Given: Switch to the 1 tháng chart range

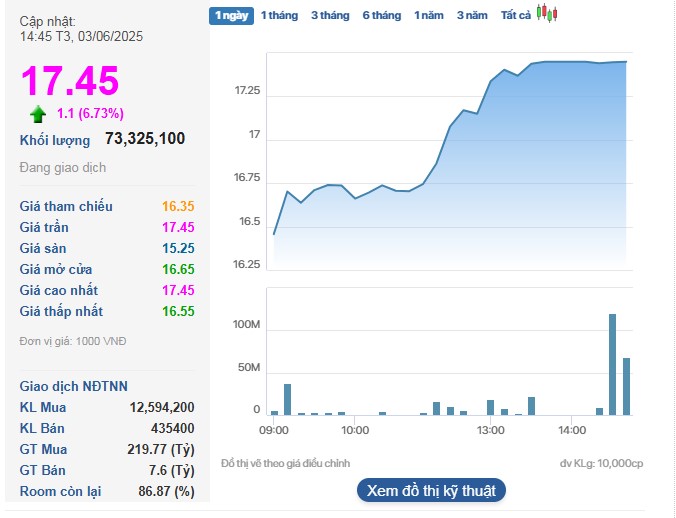Looking at the screenshot, I should tap(280, 15).
